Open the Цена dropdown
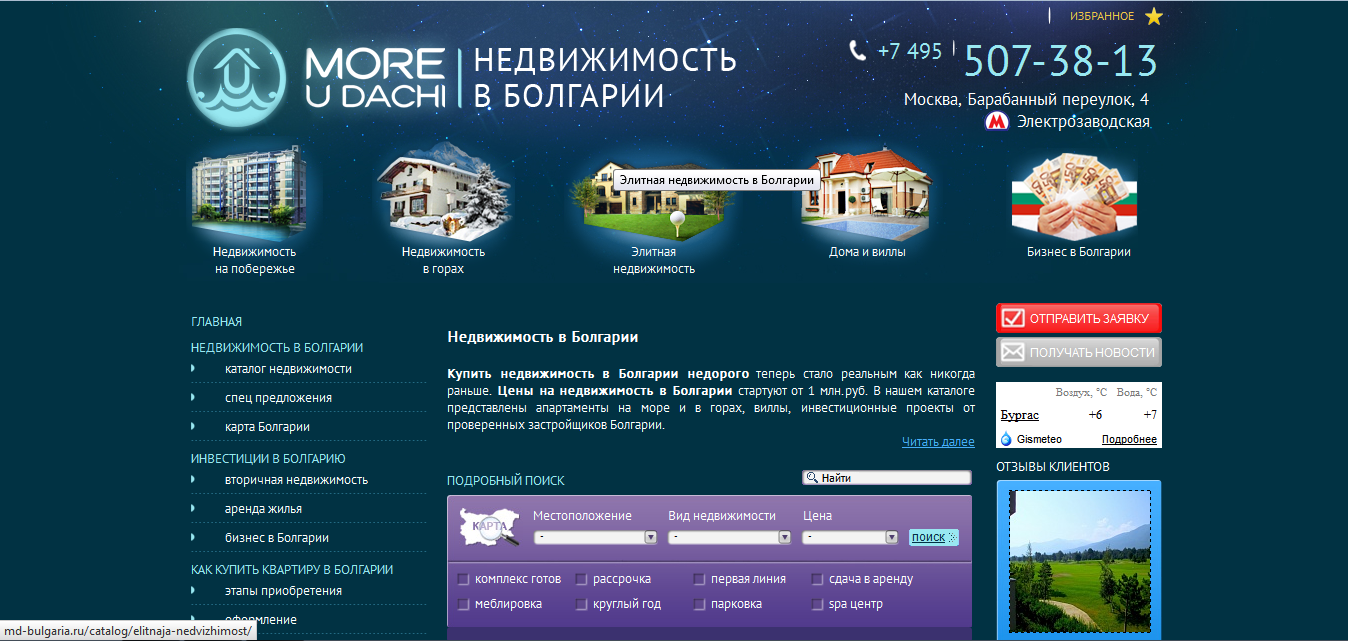This screenshot has height=641, width=1348. click(x=850, y=536)
